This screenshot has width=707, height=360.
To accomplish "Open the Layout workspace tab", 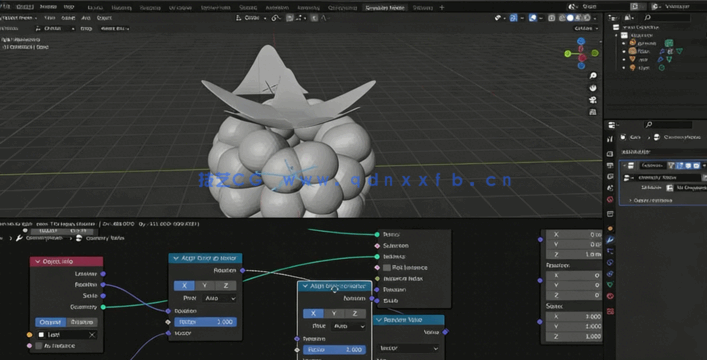I will pyautogui.click(x=95, y=7).
